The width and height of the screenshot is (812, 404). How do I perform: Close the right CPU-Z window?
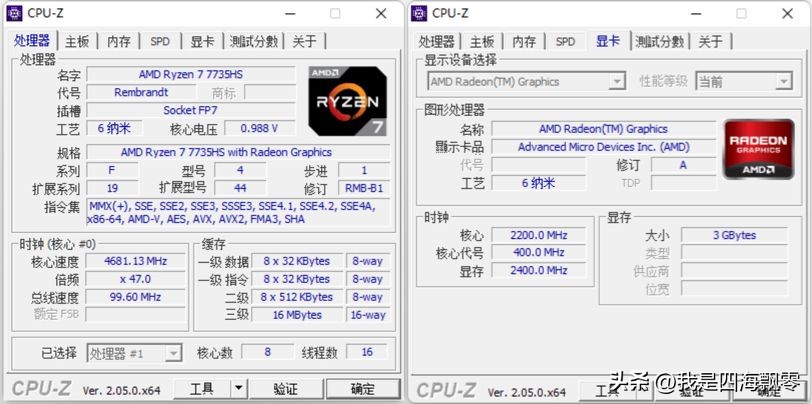coord(787,13)
